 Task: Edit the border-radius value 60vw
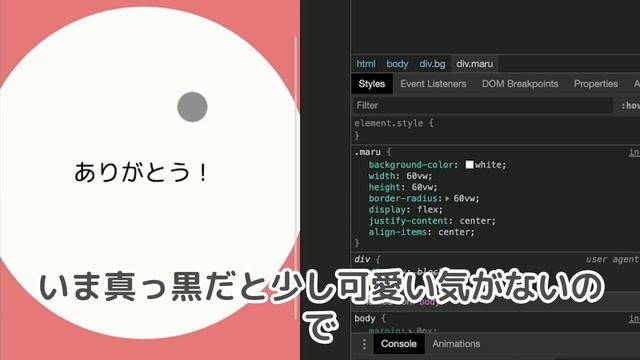(x=464, y=198)
